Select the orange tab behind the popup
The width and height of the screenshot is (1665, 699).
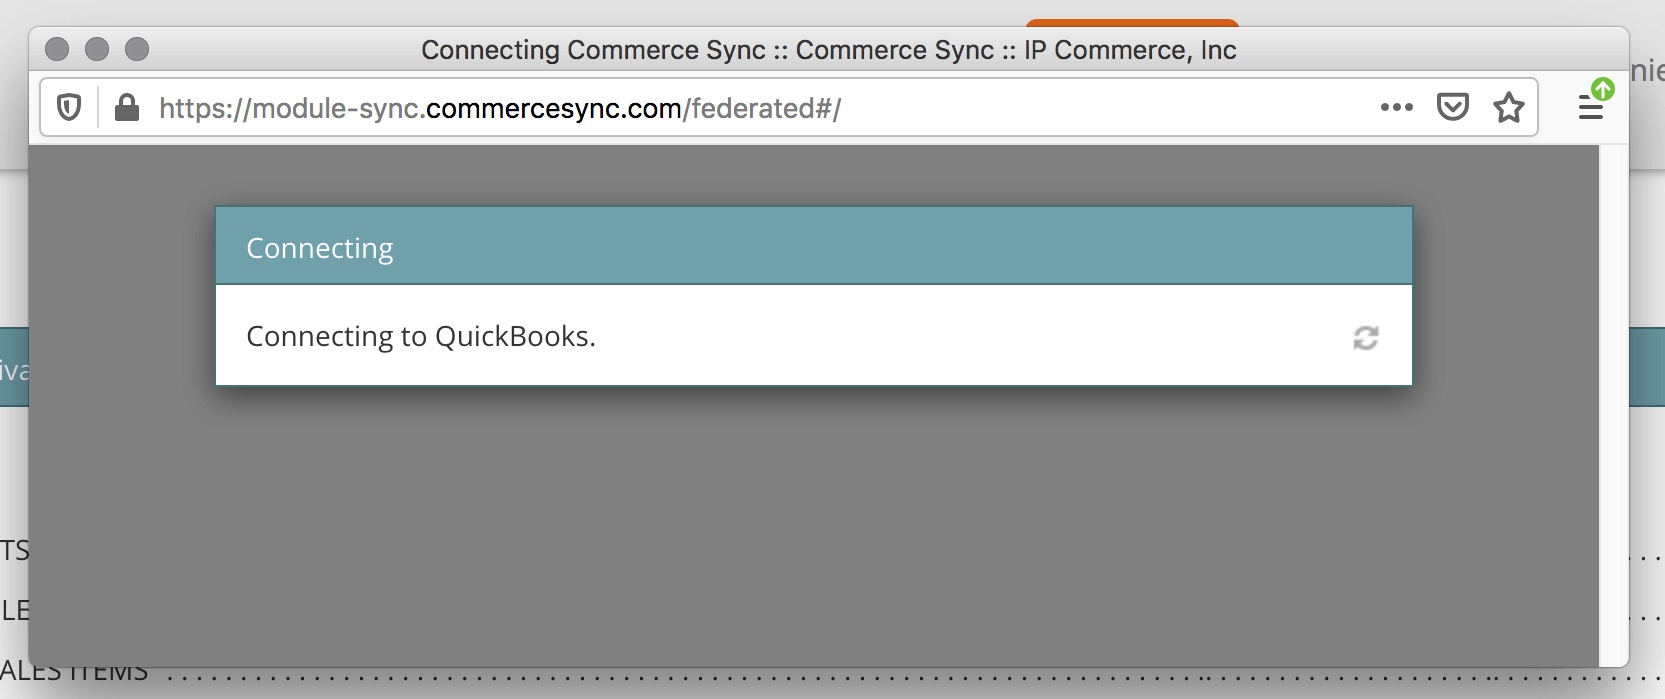click(x=1131, y=22)
